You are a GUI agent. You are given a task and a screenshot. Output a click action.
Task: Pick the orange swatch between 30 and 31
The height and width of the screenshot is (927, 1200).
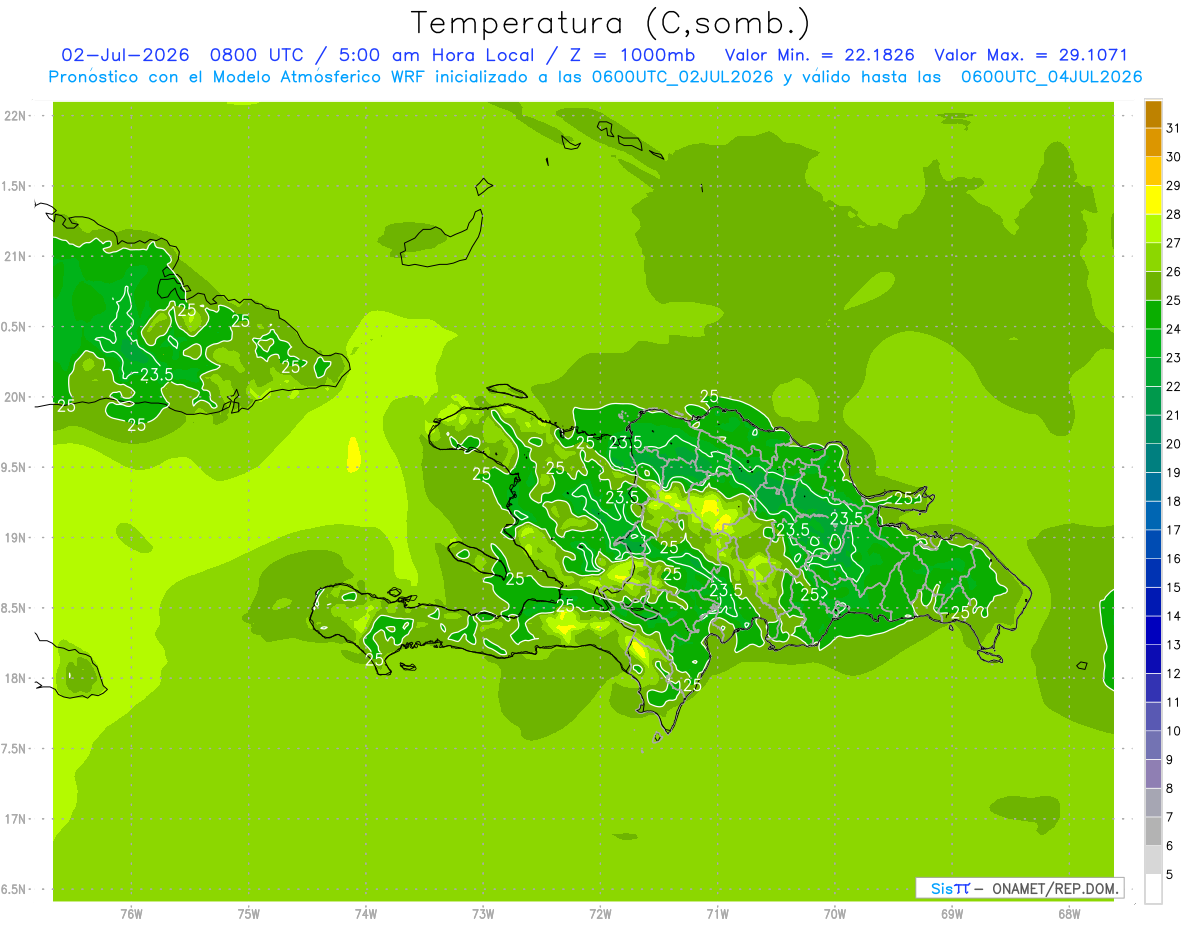coord(1153,142)
